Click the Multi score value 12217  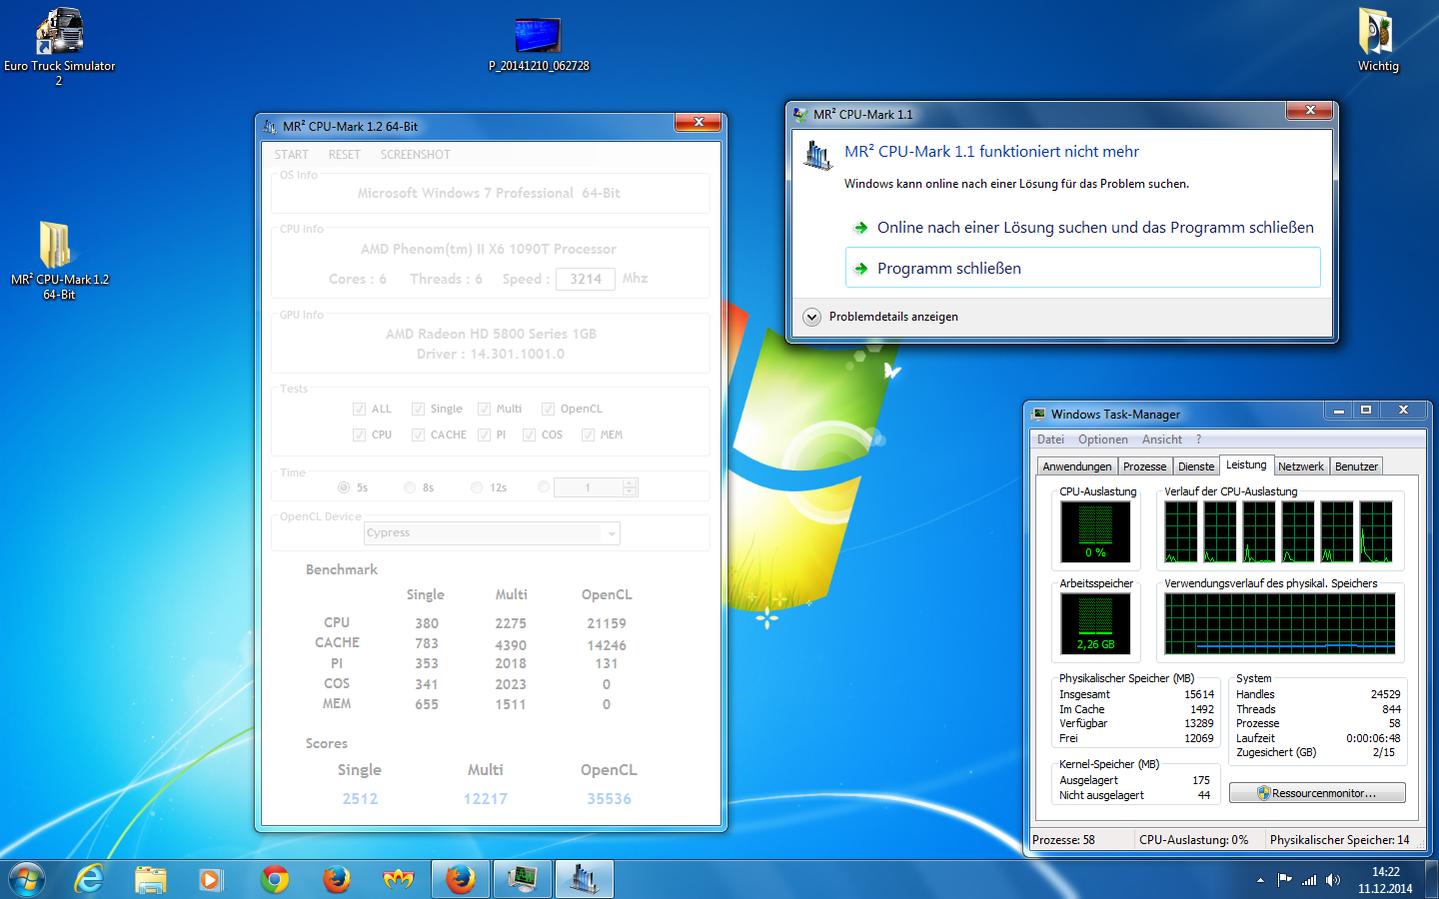[485, 798]
